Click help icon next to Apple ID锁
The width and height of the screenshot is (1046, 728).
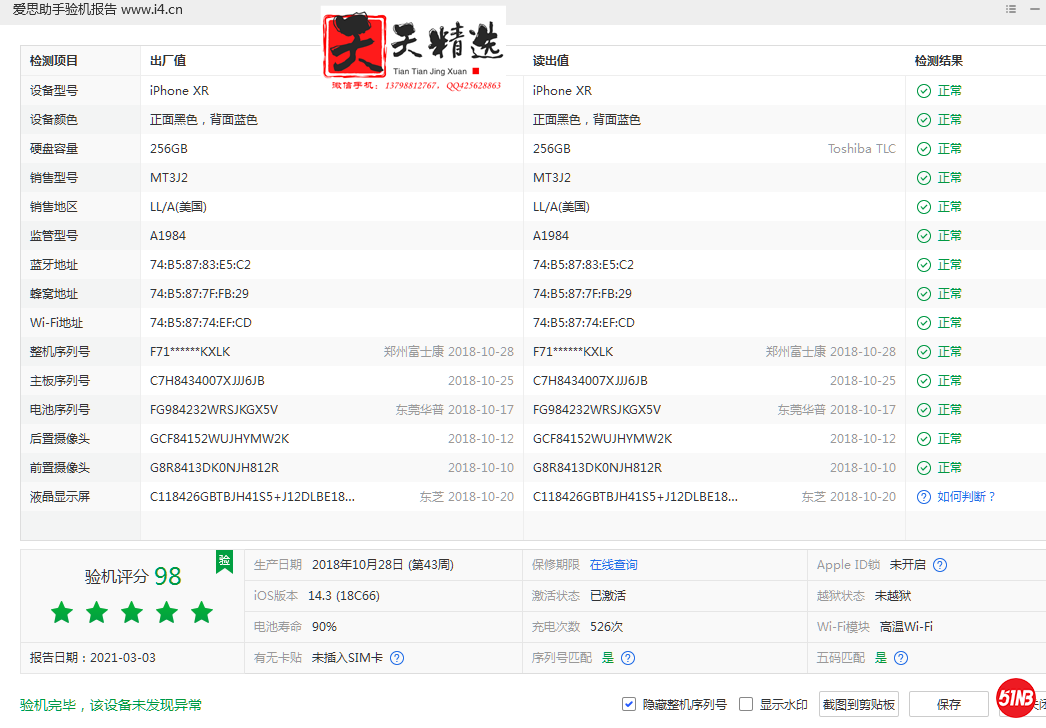pos(940,565)
